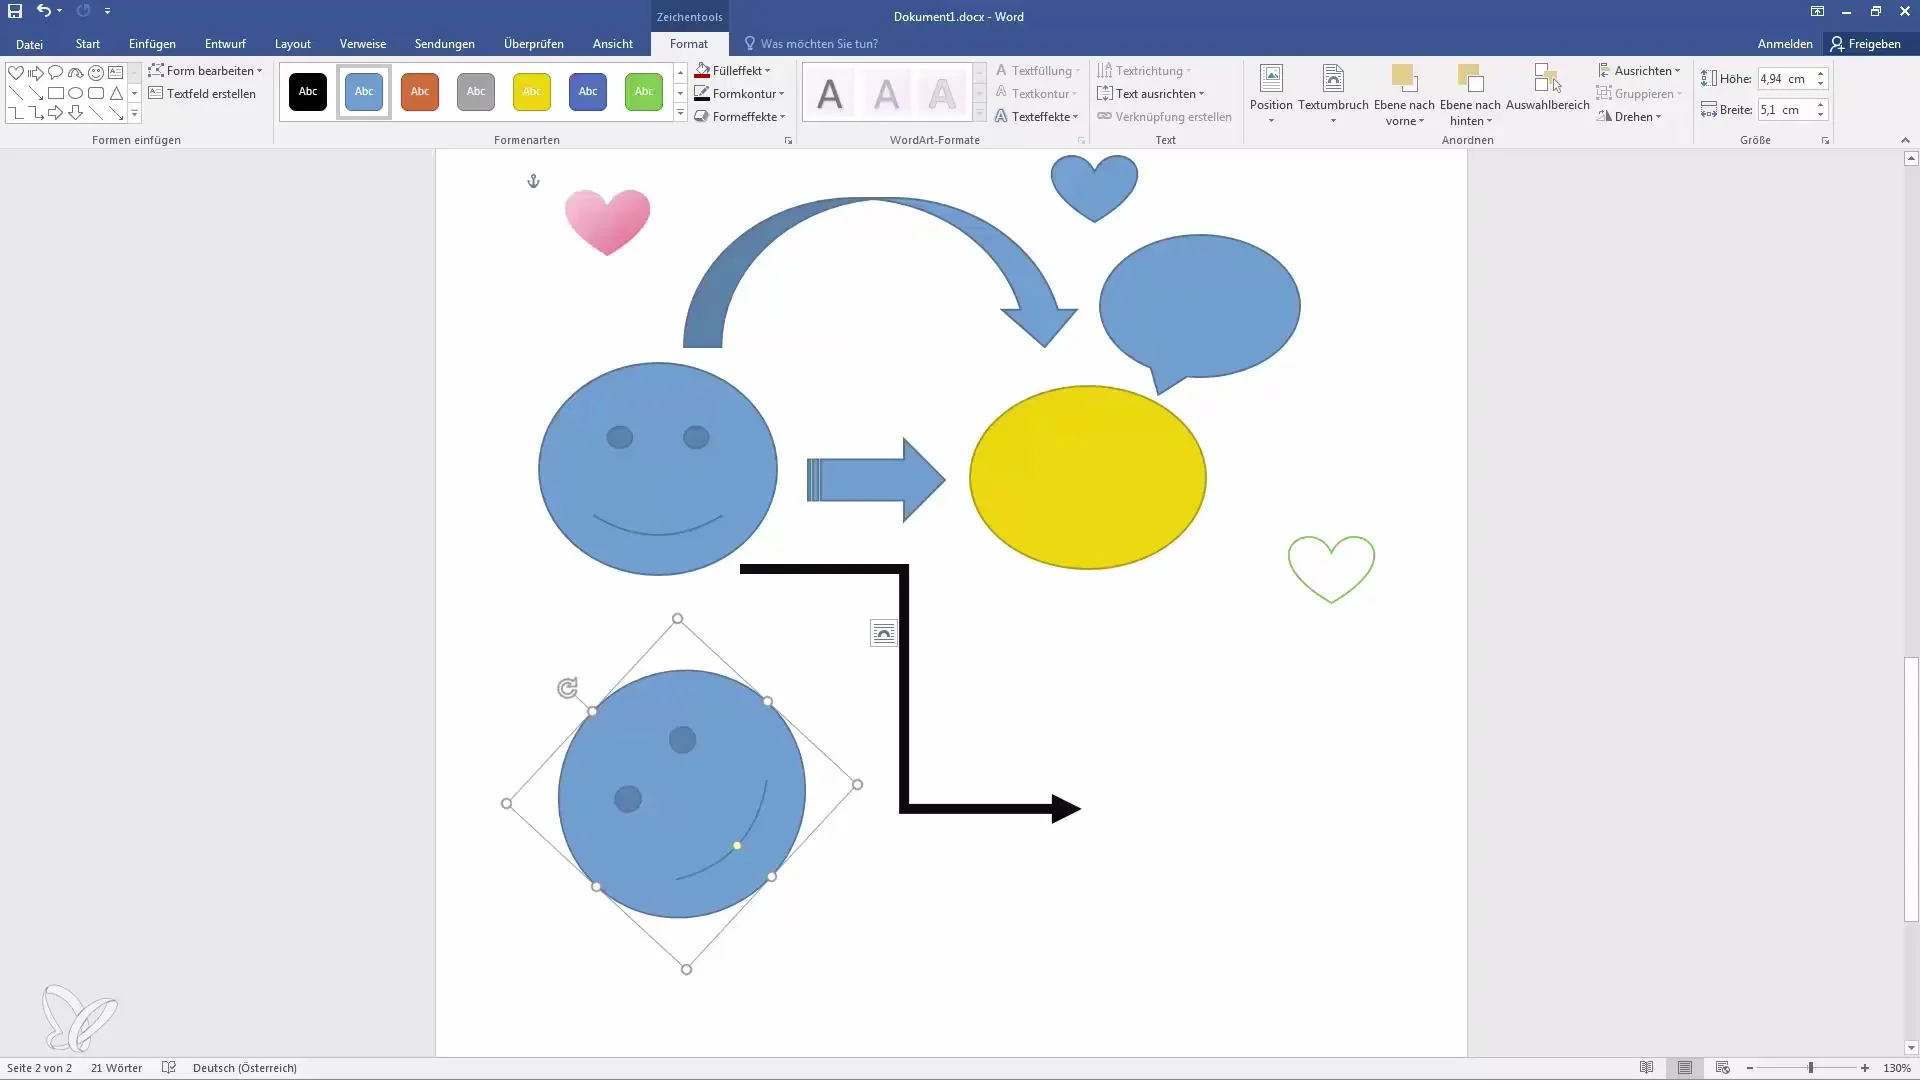This screenshot has width=1920, height=1080.
Task: Click the Save icon in quick access toolbar
Action: (15, 11)
